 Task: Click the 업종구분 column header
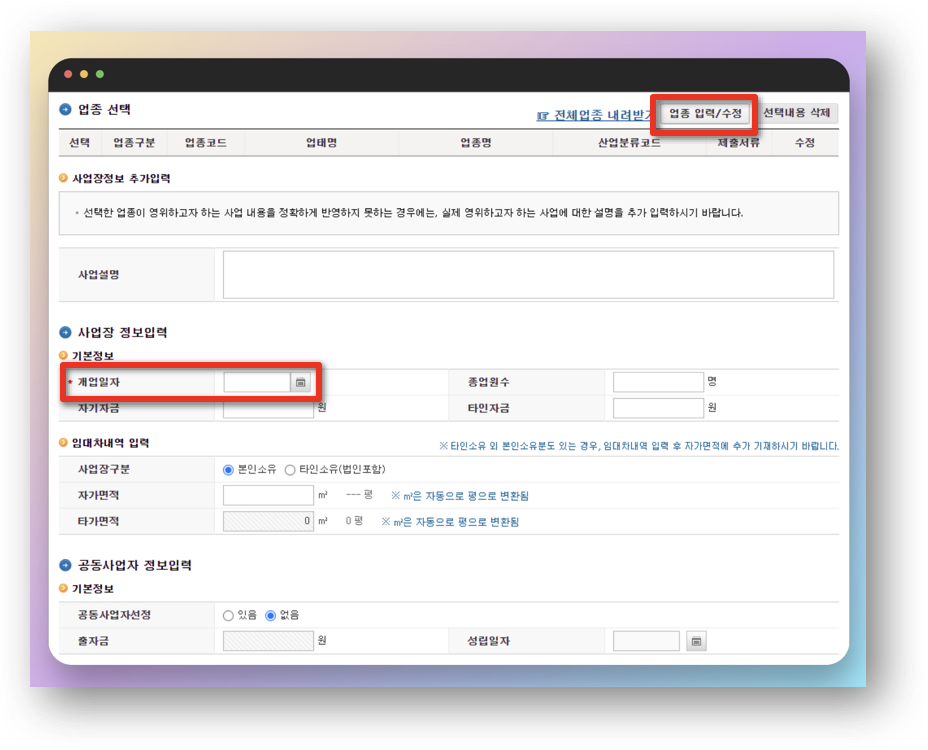(x=134, y=143)
